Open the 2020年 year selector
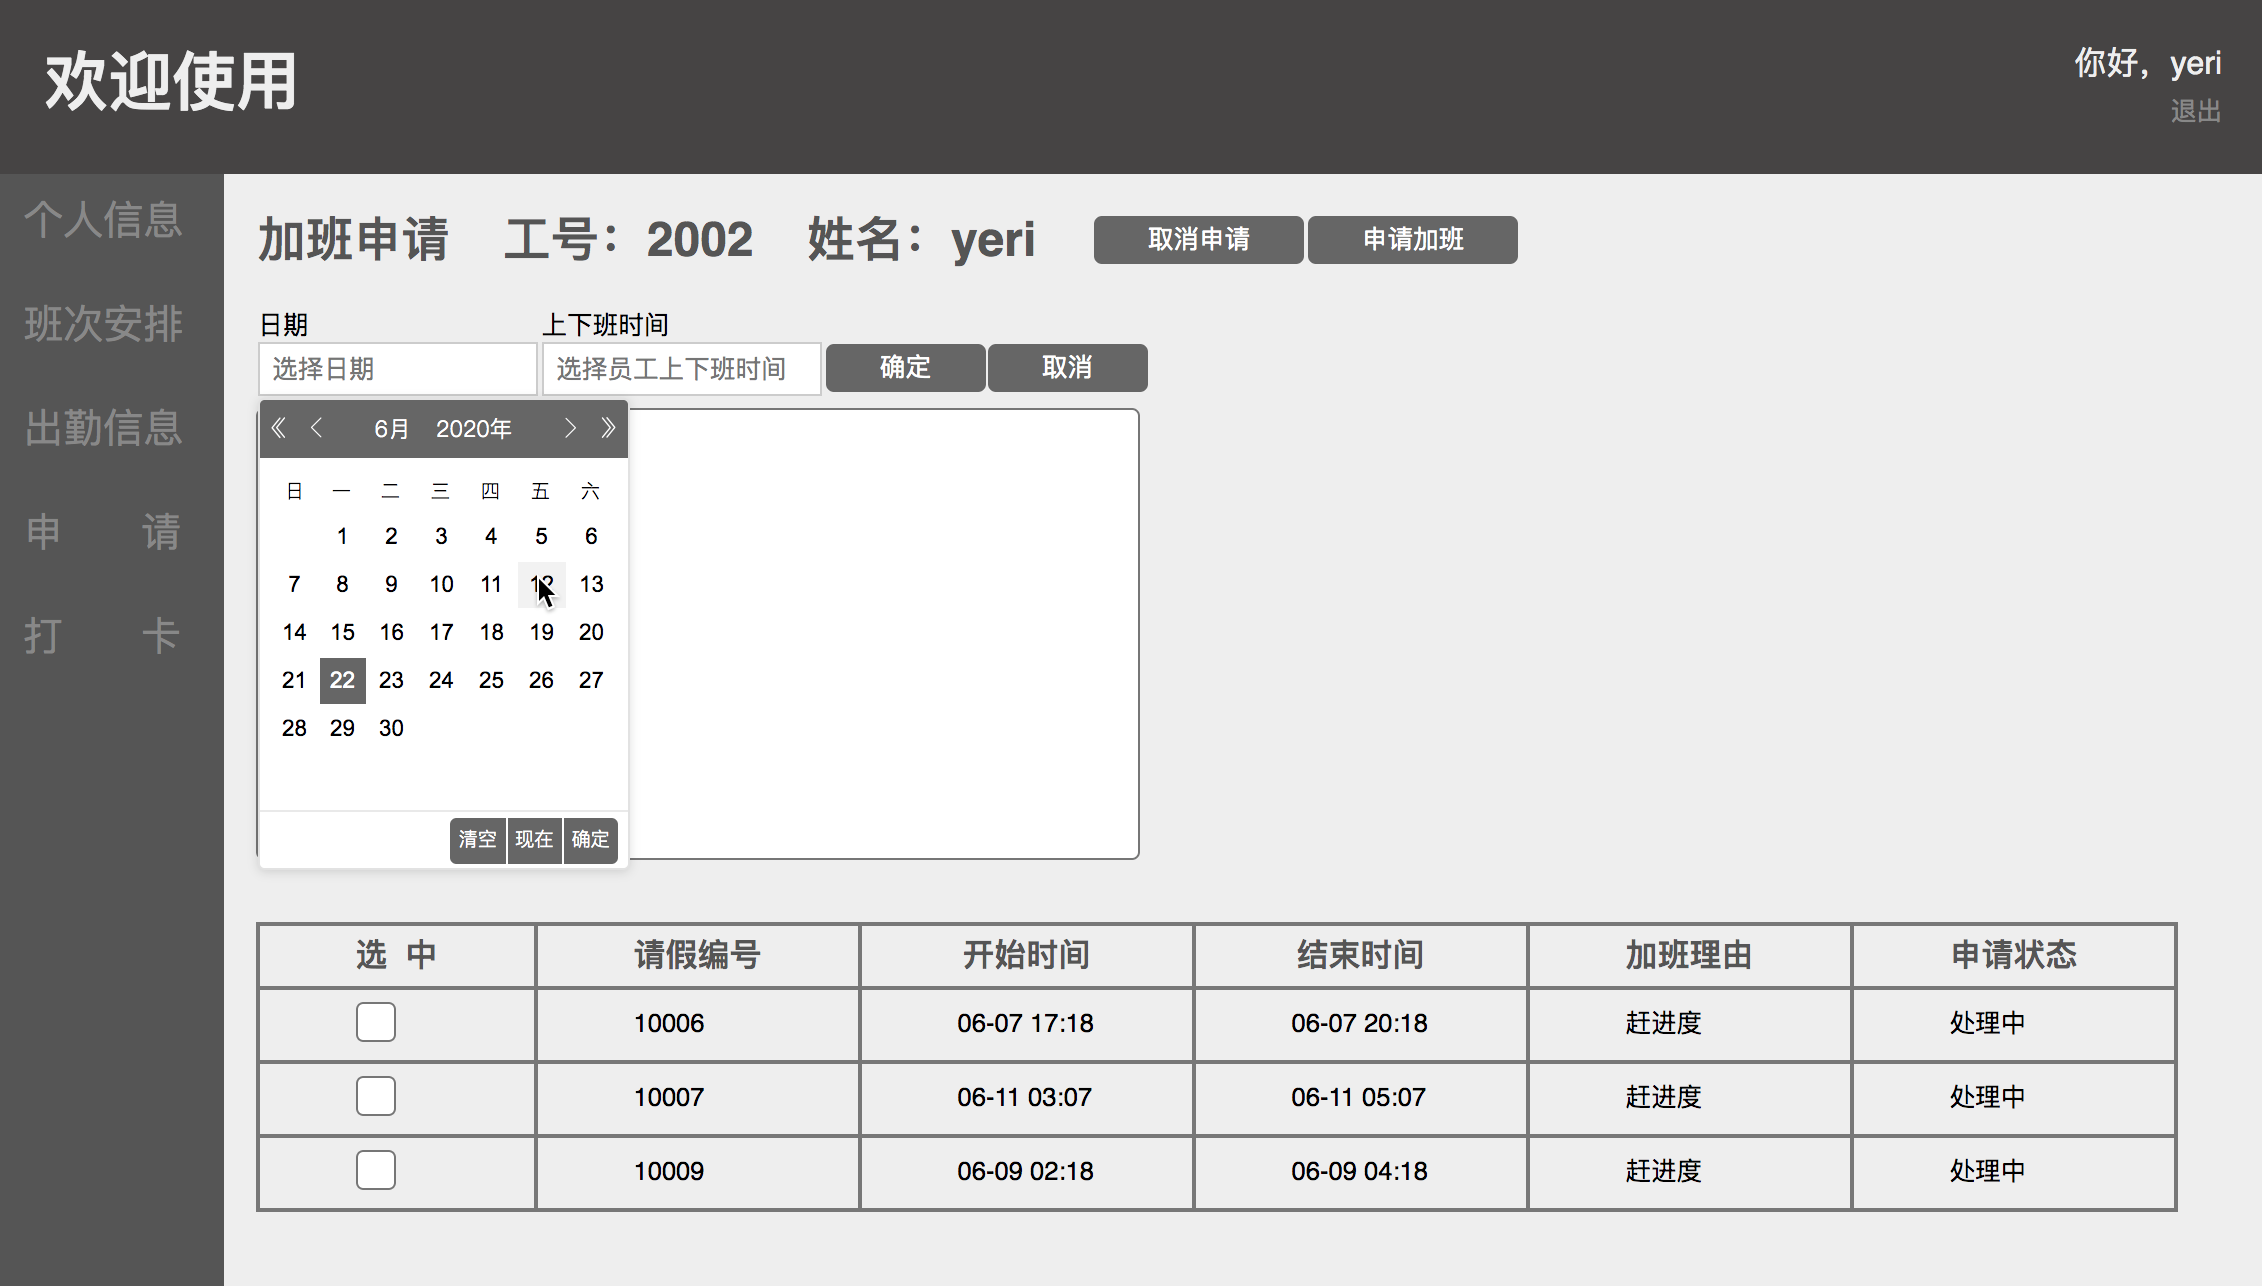This screenshot has height=1286, width=2262. tap(473, 429)
